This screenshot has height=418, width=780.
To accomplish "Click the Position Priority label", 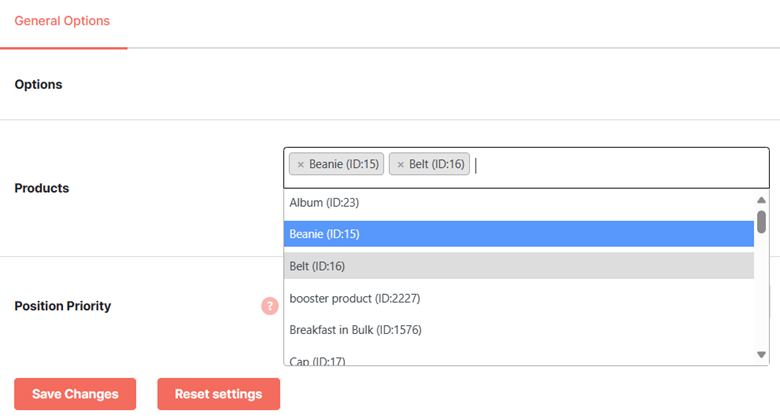I will [63, 306].
